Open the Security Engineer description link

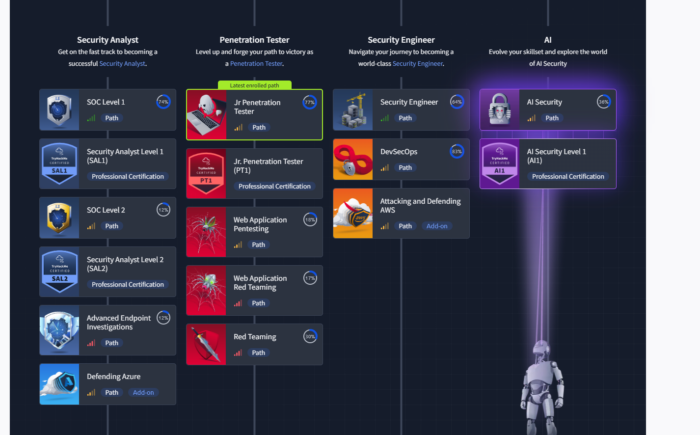point(417,63)
